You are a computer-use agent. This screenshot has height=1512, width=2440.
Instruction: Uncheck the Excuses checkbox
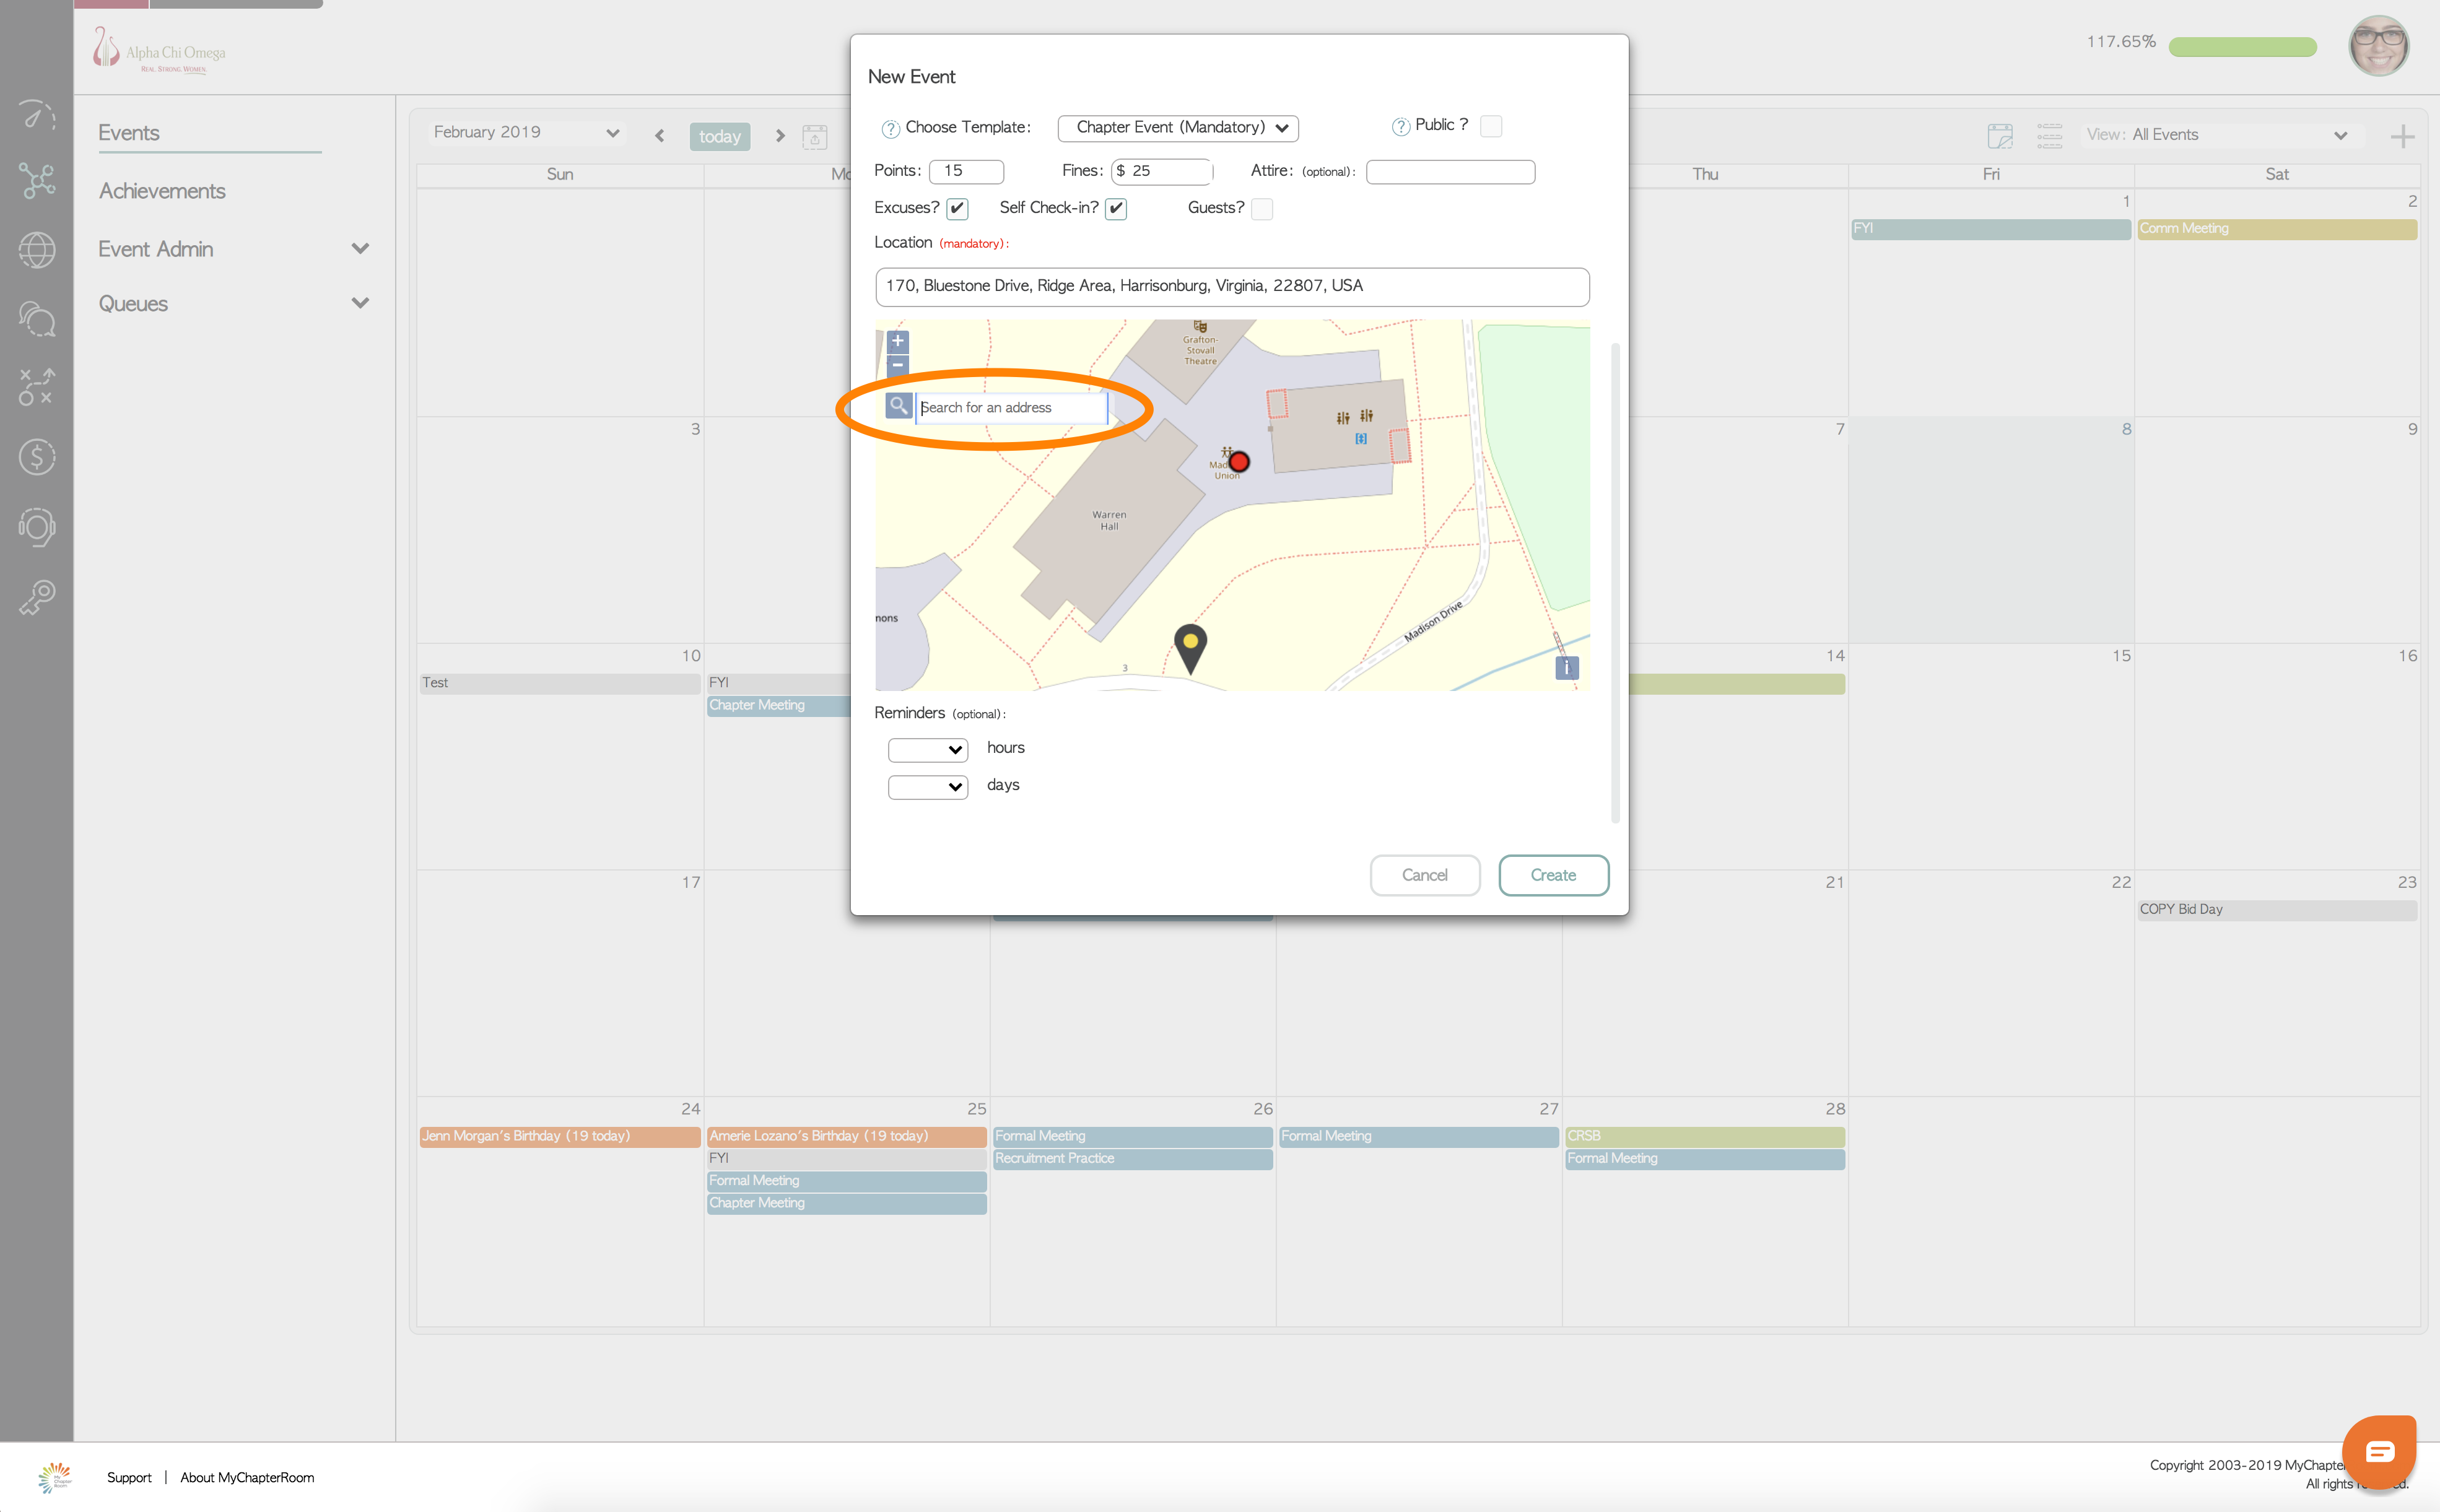click(x=957, y=208)
